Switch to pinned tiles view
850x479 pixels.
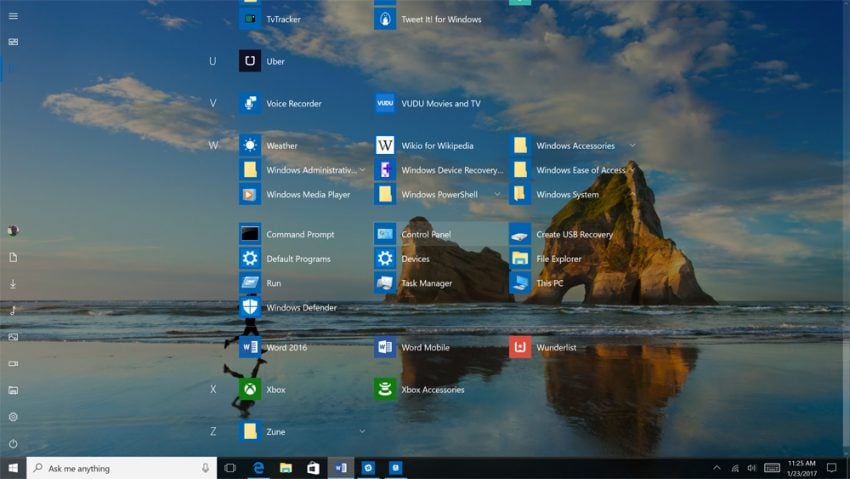pos(13,42)
